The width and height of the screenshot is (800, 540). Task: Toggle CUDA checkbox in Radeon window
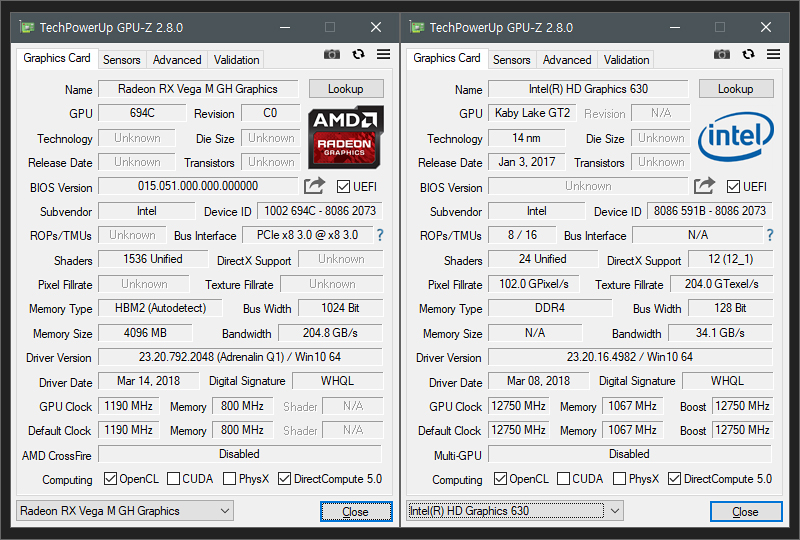pyautogui.click(x=173, y=479)
